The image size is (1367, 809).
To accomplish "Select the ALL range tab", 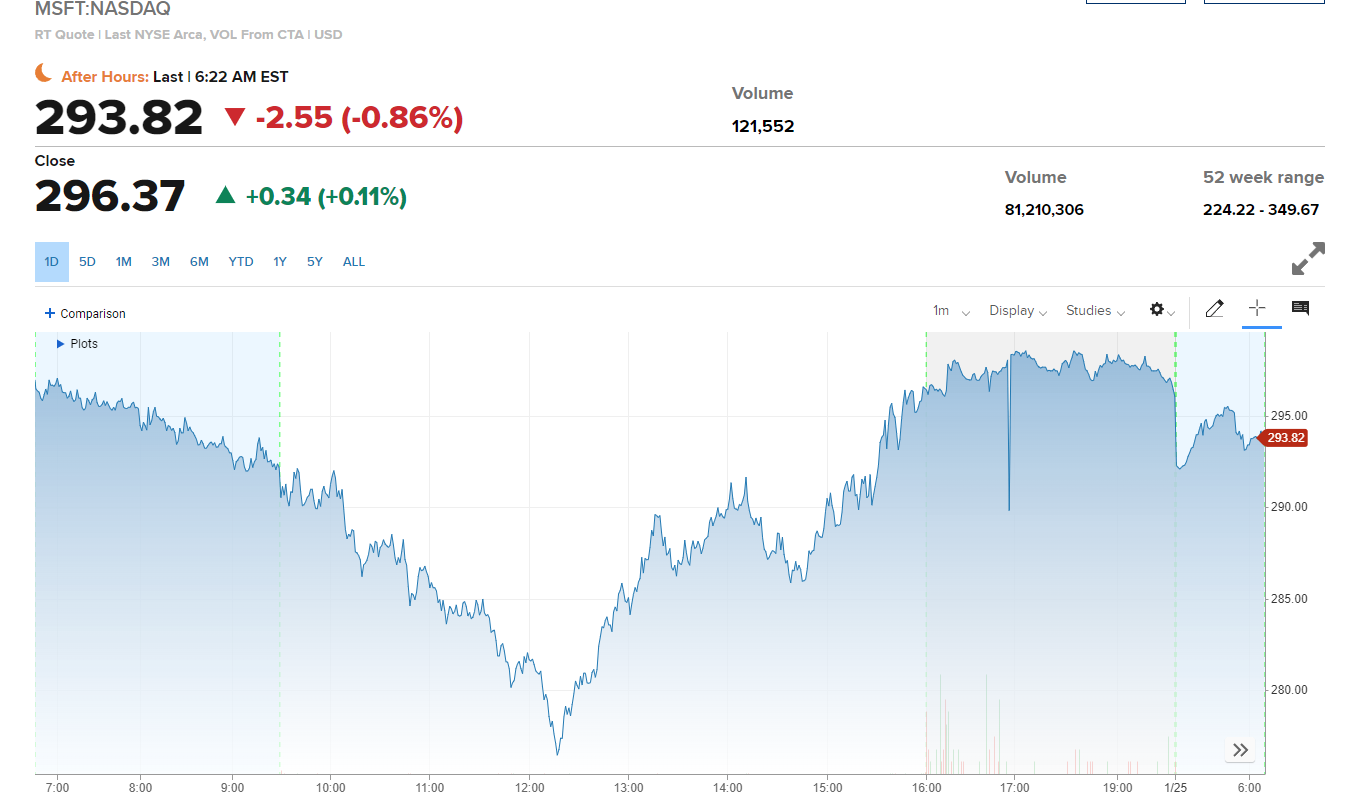I will coord(354,262).
